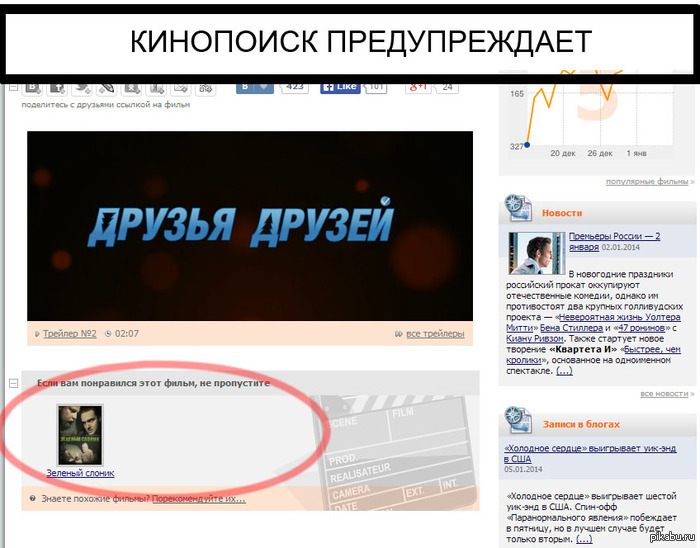
Task: Open популярные фильмы link
Action: click(647, 182)
